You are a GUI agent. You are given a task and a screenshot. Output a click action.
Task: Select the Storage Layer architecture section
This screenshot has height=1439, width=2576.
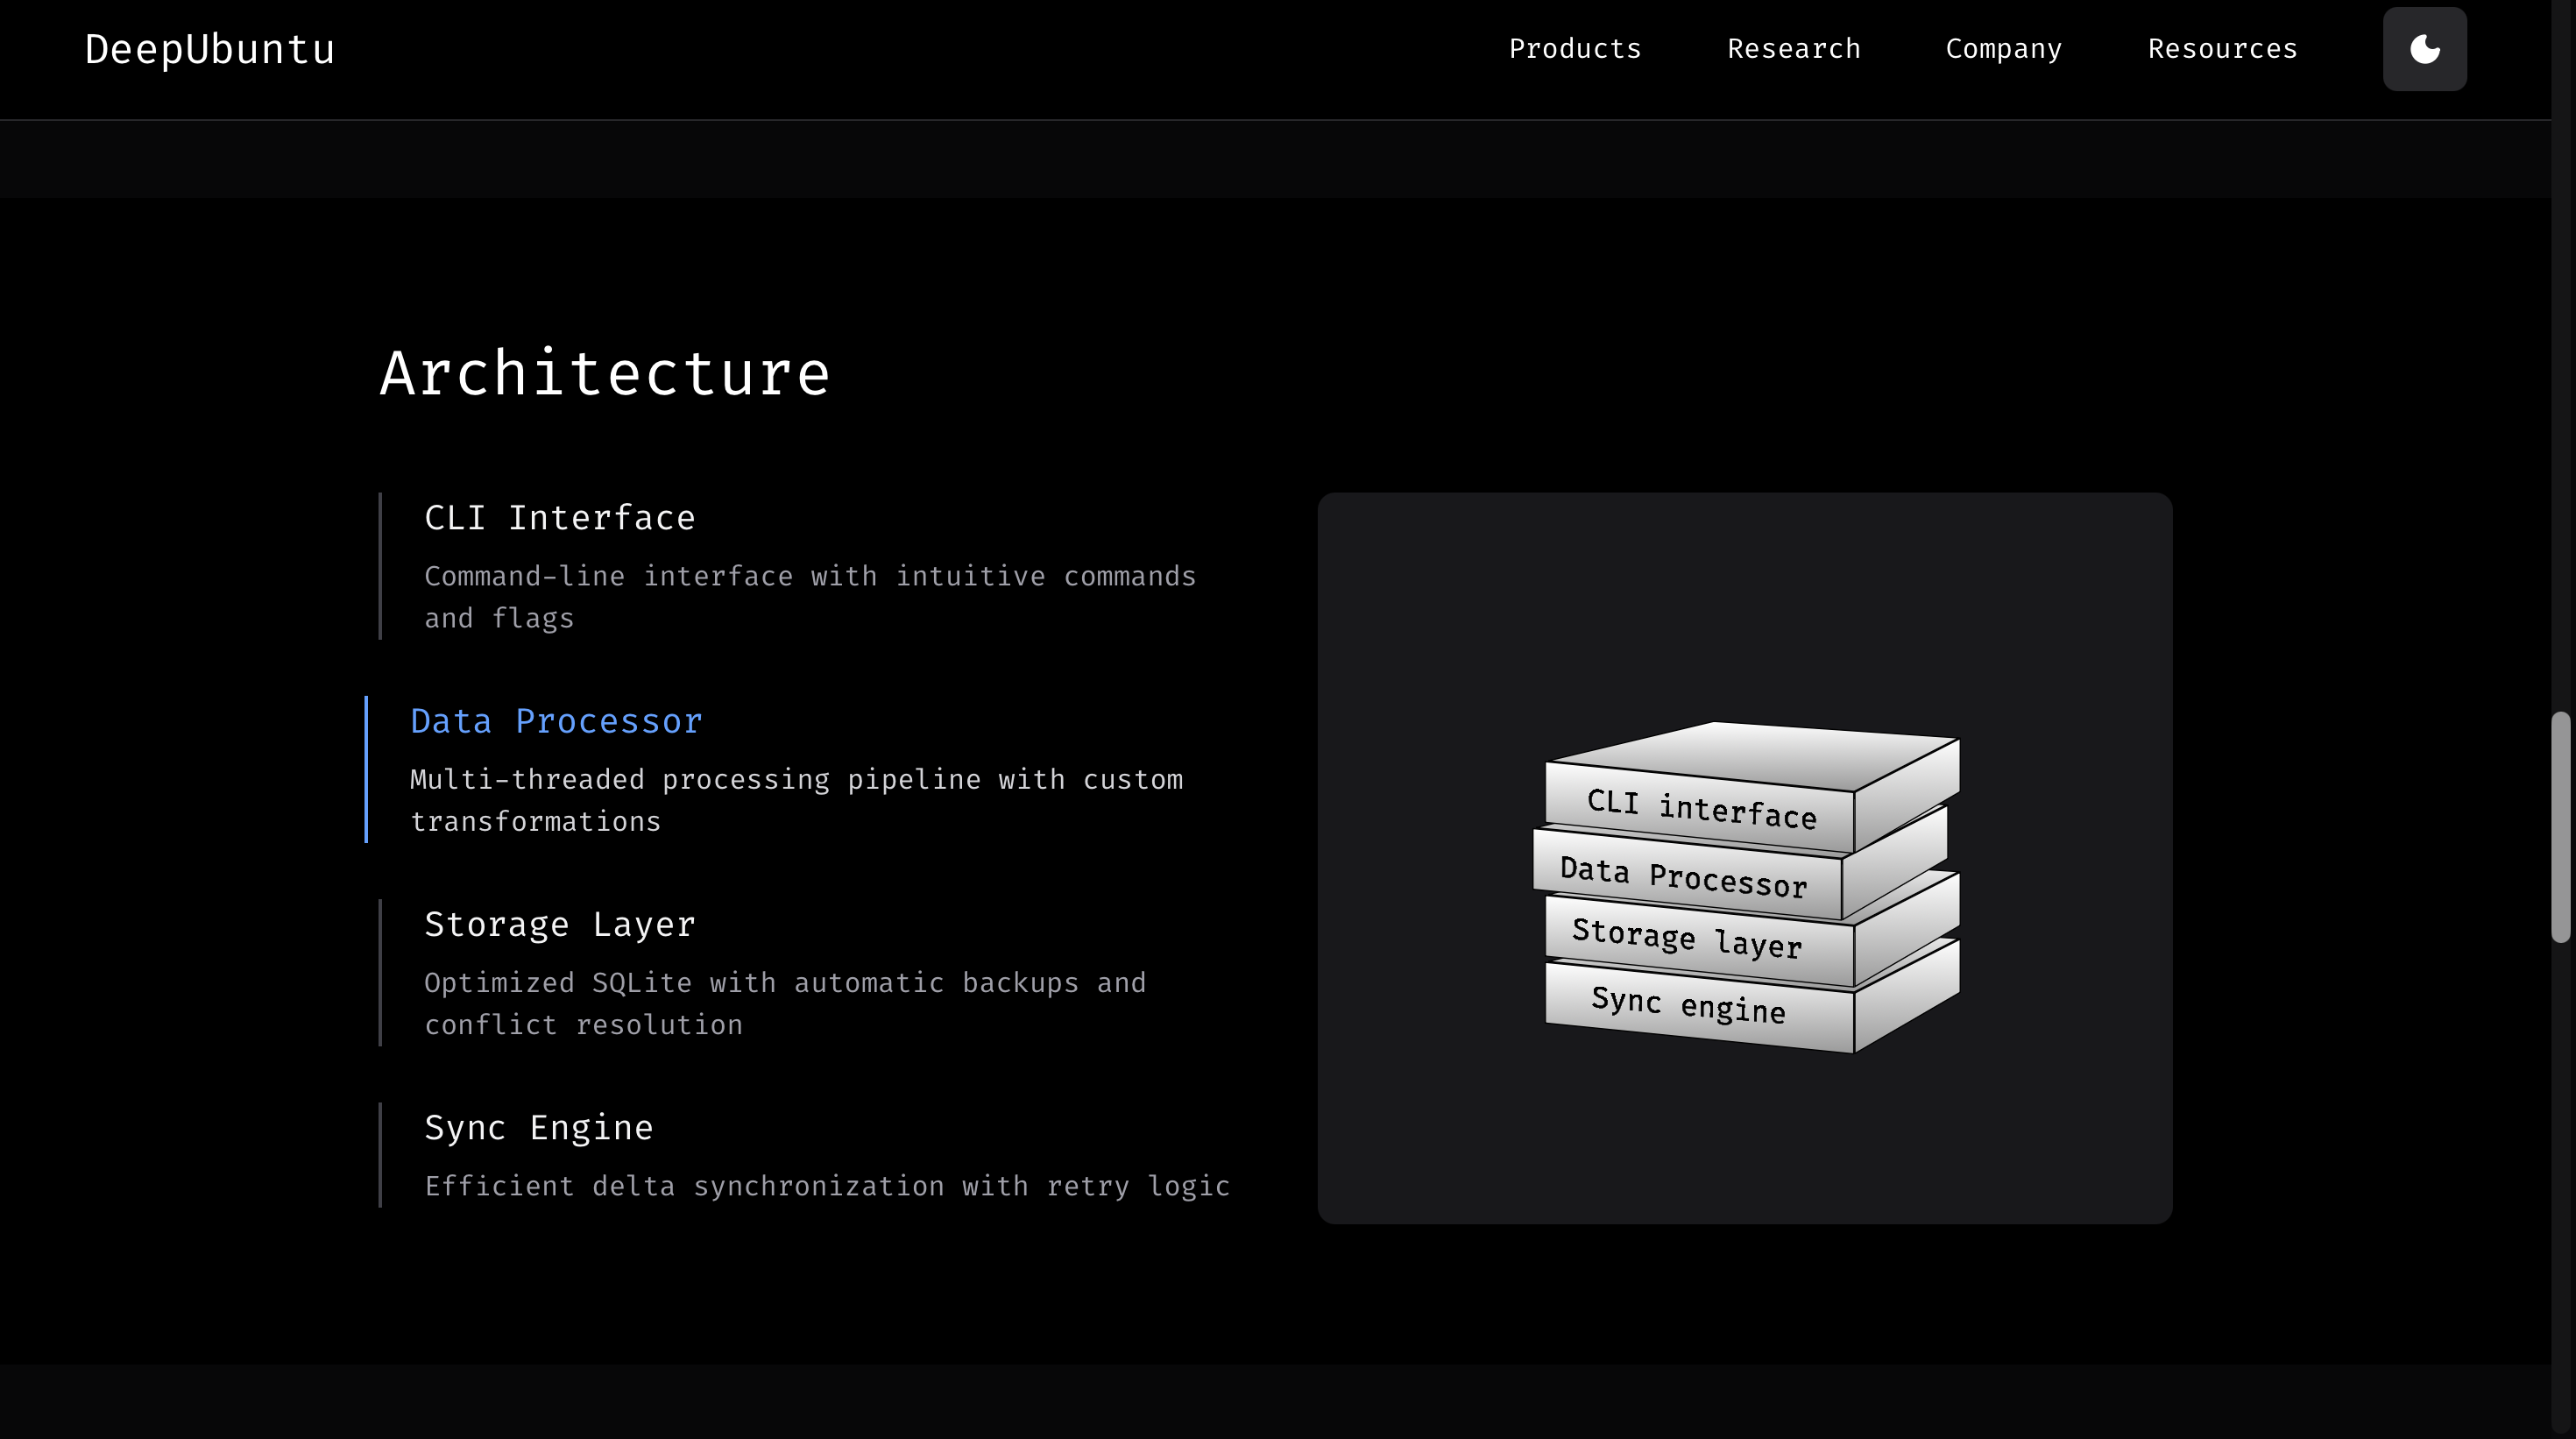pos(559,923)
